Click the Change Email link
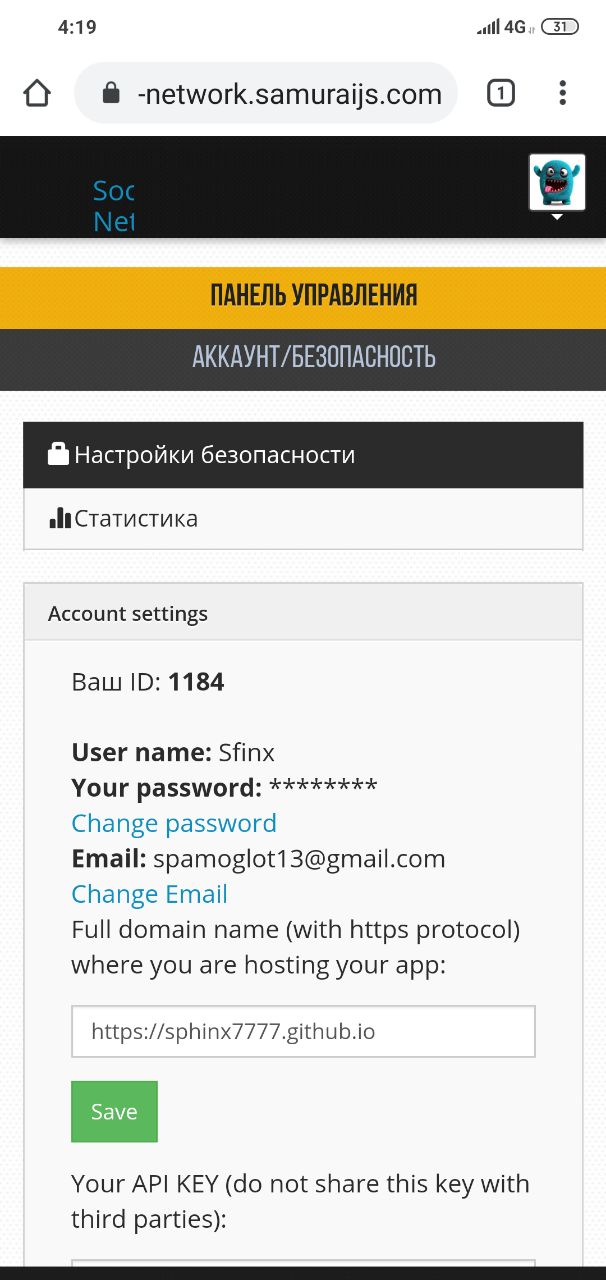 [x=150, y=894]
